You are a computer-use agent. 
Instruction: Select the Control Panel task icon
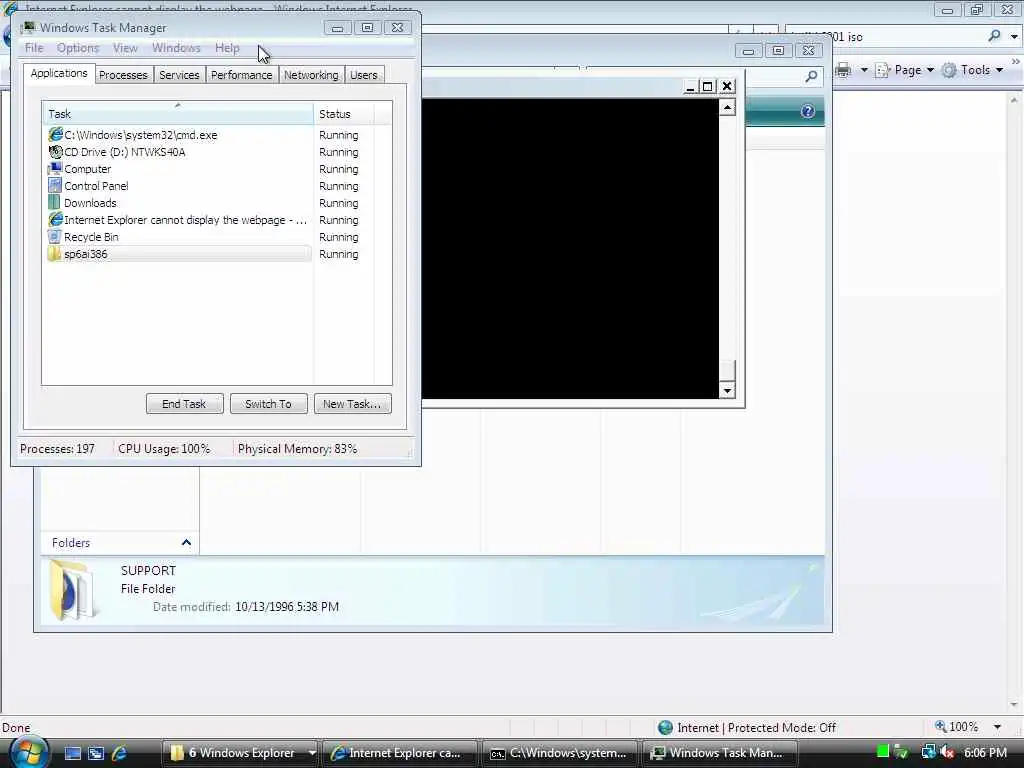point(56,185)
